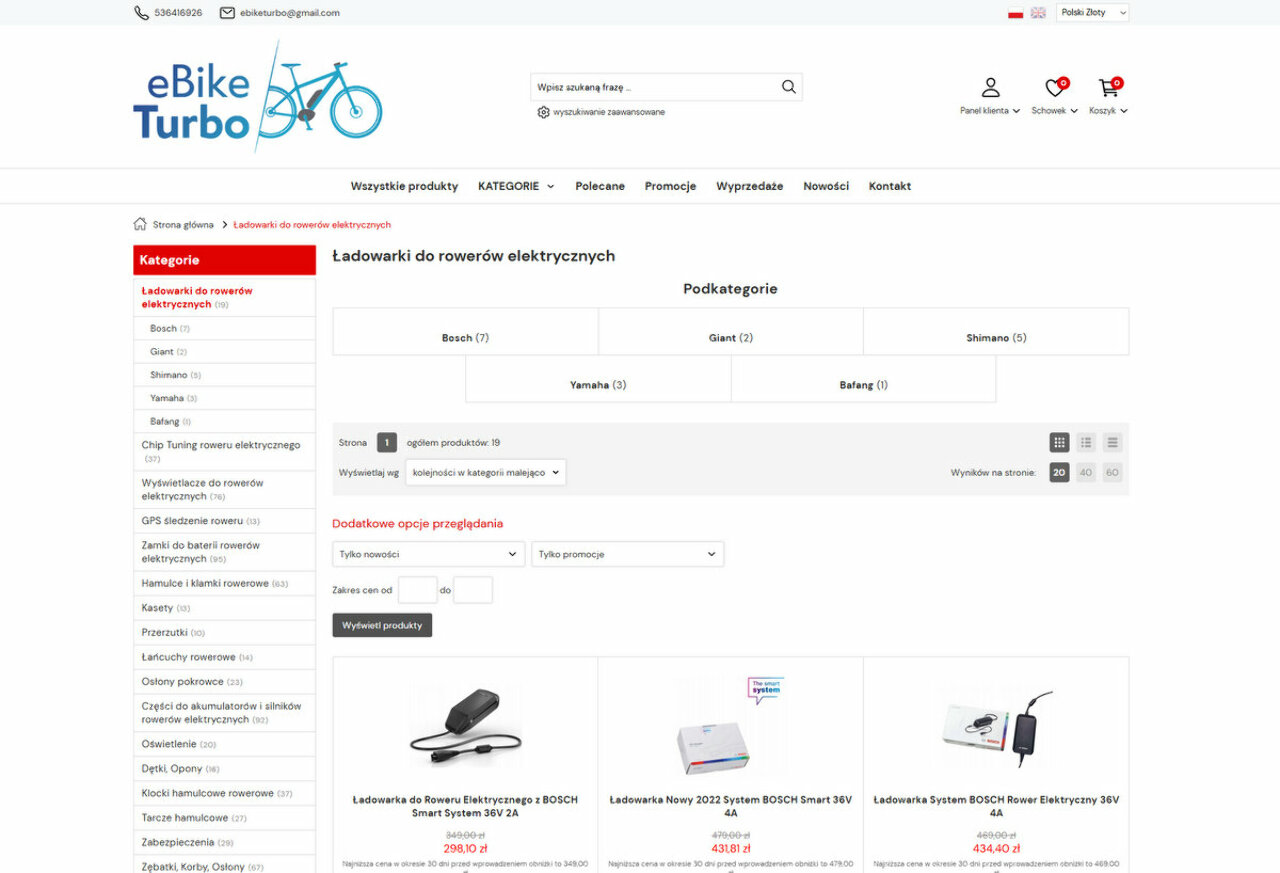Open the Bosch (7) subcategory tile
The width and height of the screenshot is (1280, 873).
[x=465, y=331]
